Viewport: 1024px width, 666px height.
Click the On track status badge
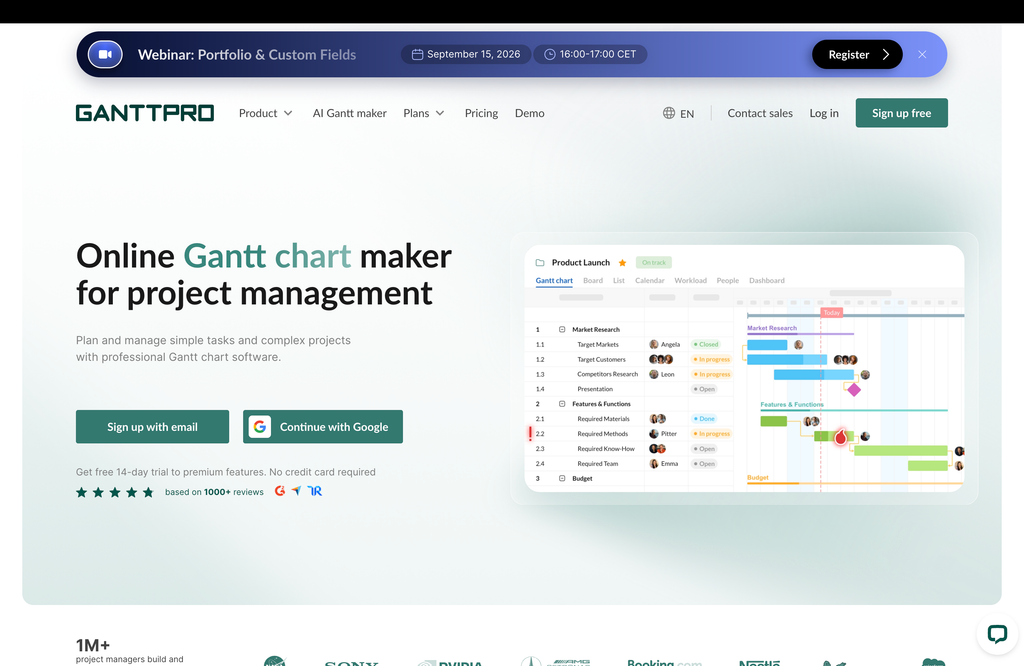click(654, 262)
